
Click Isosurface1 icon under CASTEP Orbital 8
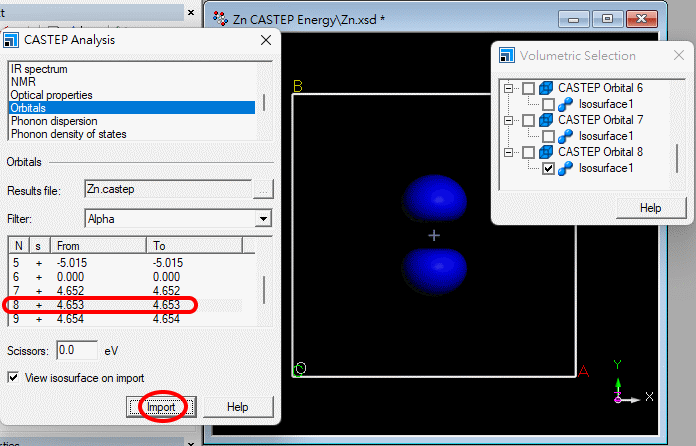click(x=566, y=169)
